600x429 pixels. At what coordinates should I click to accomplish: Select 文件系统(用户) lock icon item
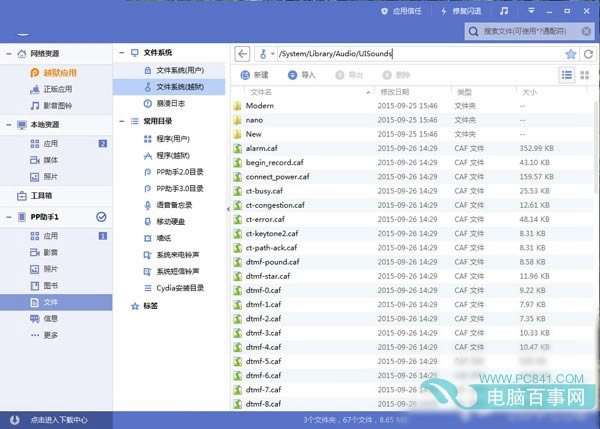pyautogui.click(x=174, y=70)
